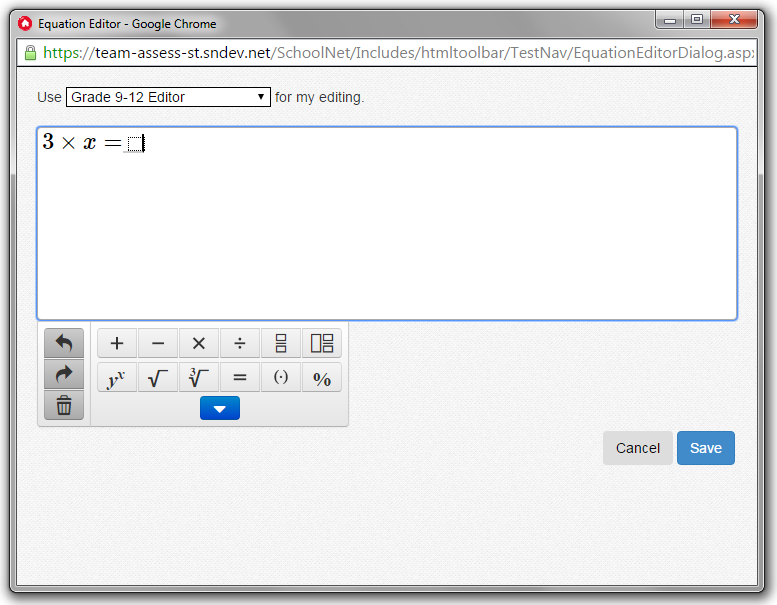The height and width of the screenshot is (605, 777).
Task: Click the trash can to clear equation
Action: point(64,405)
